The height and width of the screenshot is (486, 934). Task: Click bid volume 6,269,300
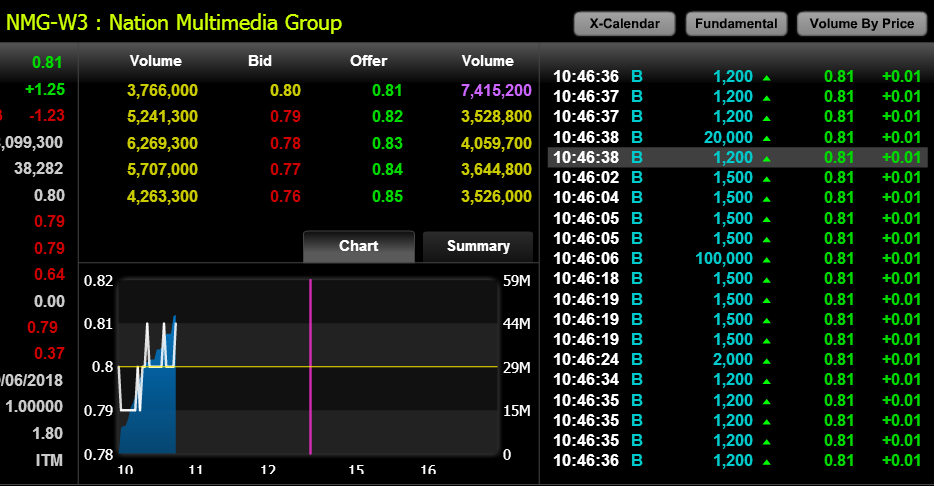tap(162, 144)
